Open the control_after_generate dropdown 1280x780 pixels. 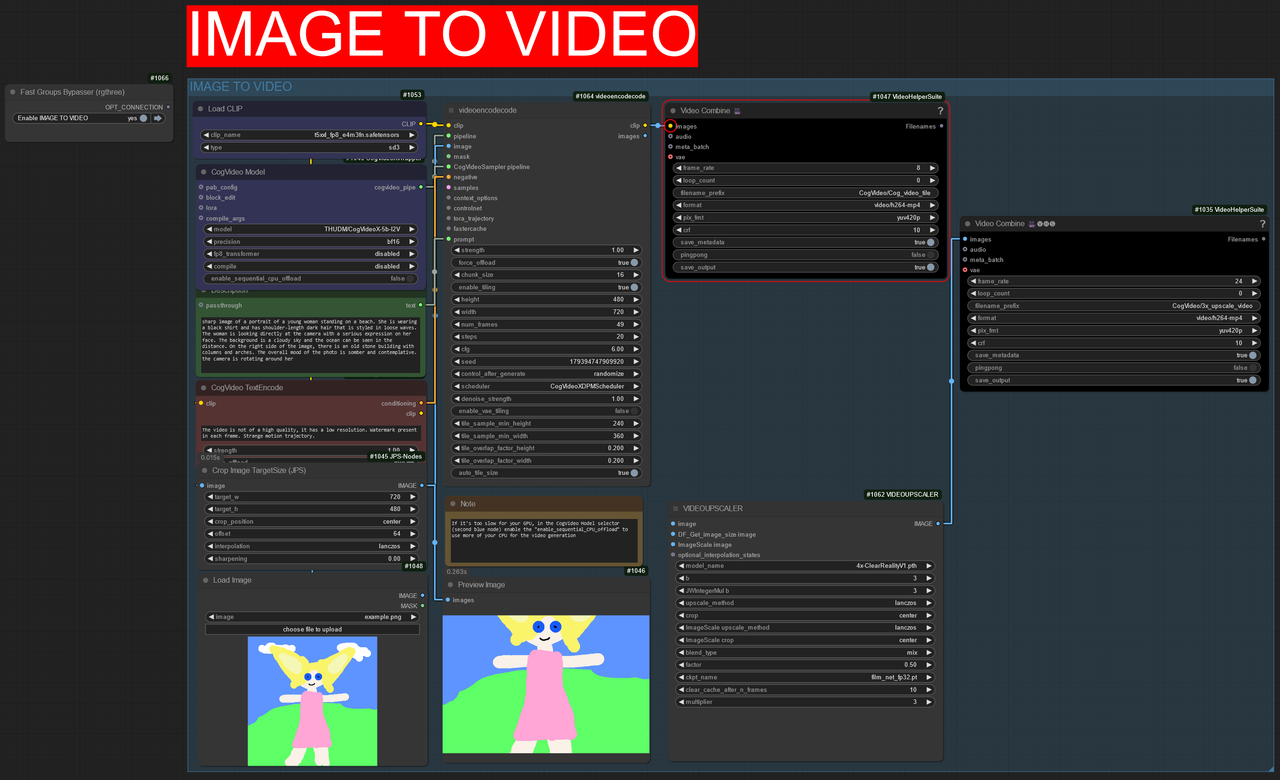click(545, 374)
